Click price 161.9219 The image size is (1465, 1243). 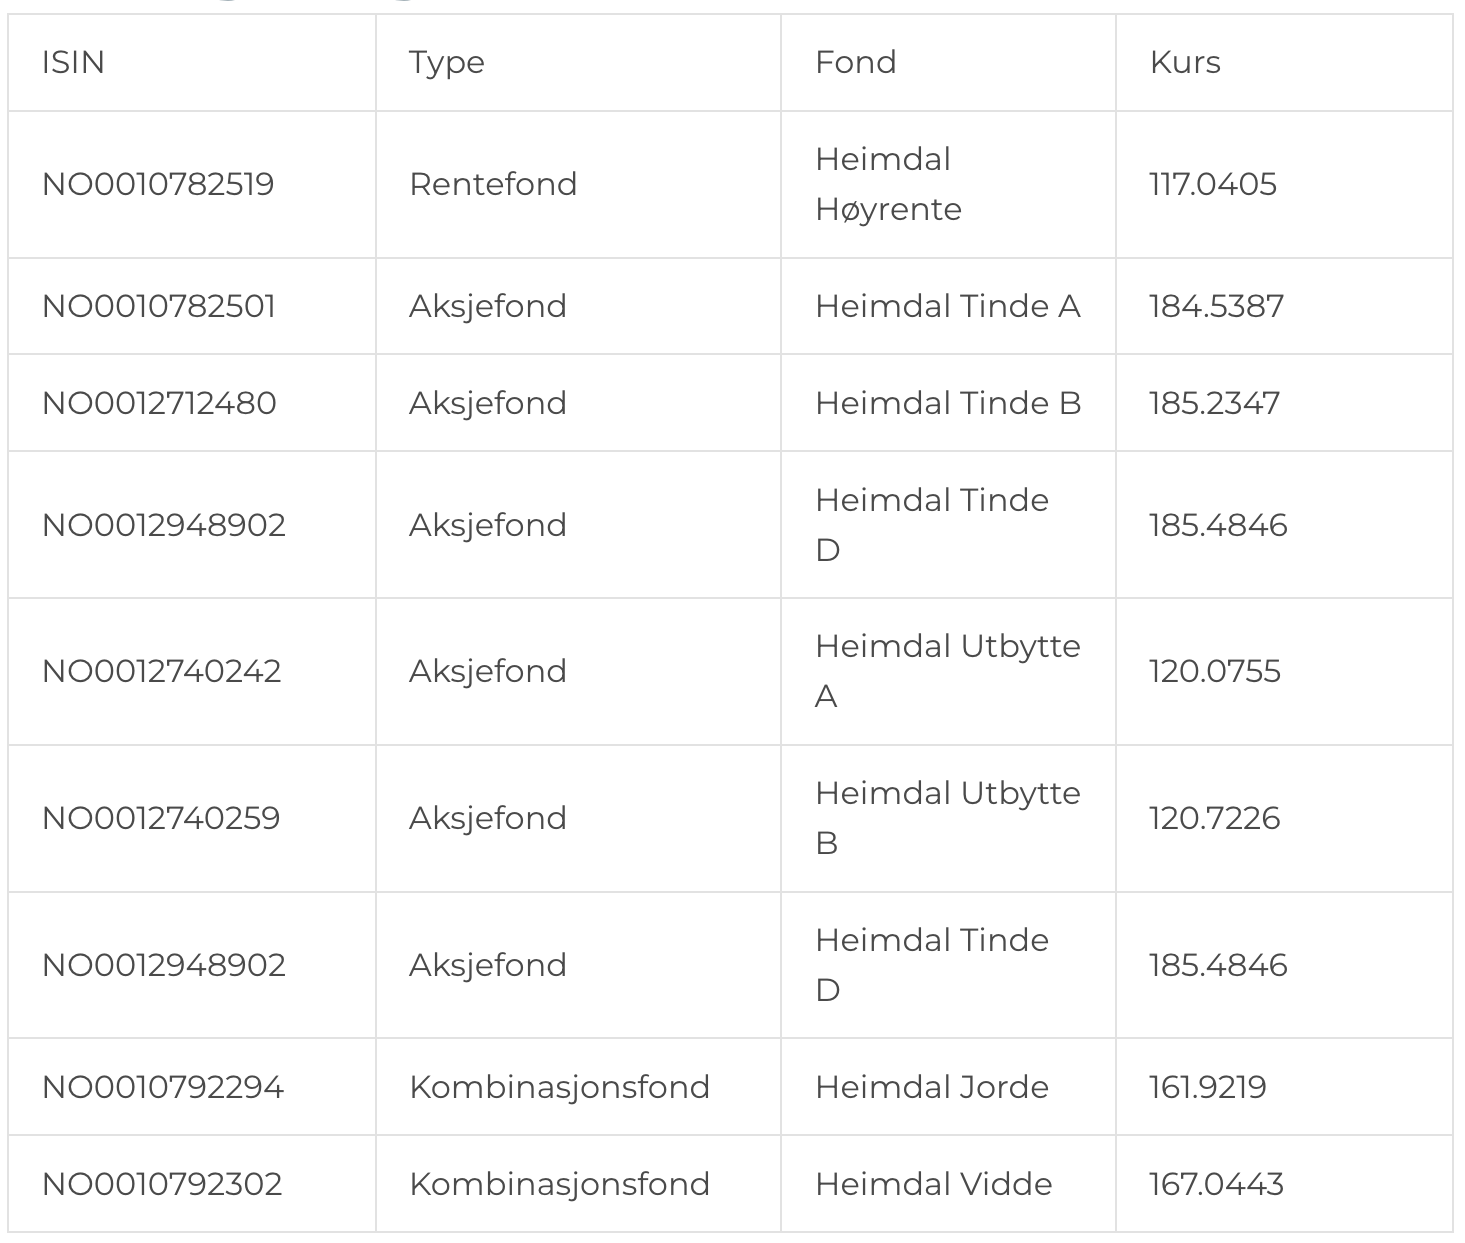pos(1208,1087)
